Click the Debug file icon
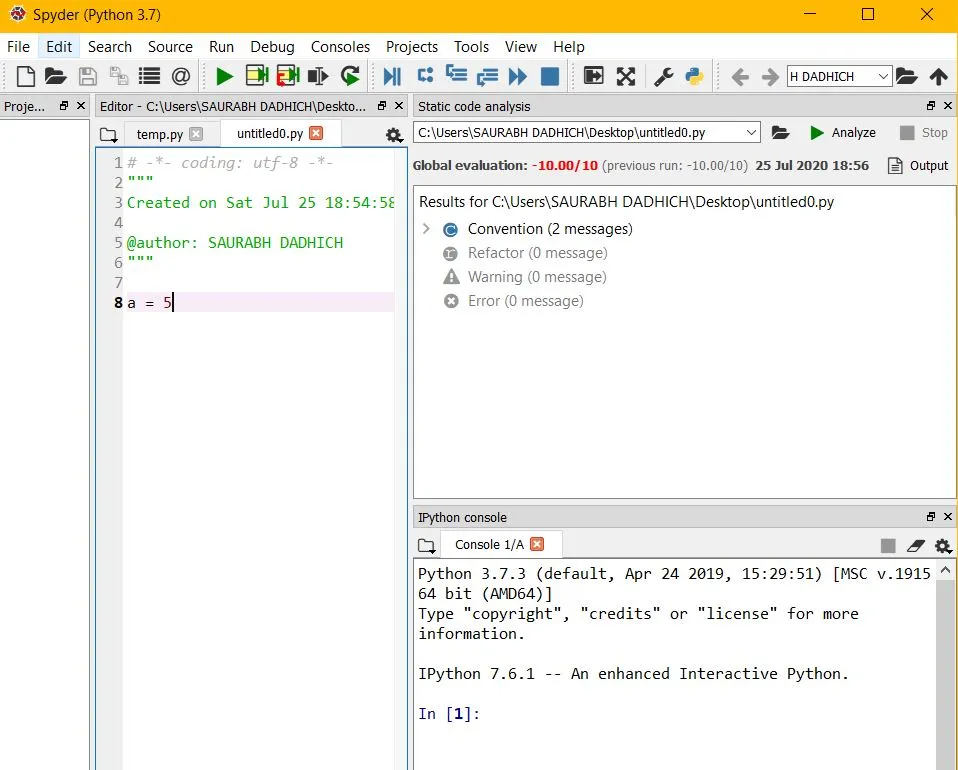Screen dimensions: 958x770 tap(392, 76)
